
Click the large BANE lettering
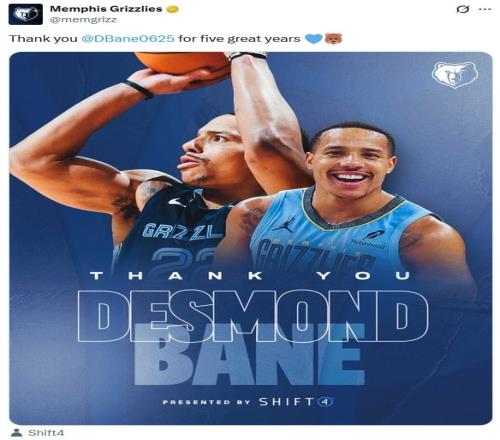click(x=249, y=355)
